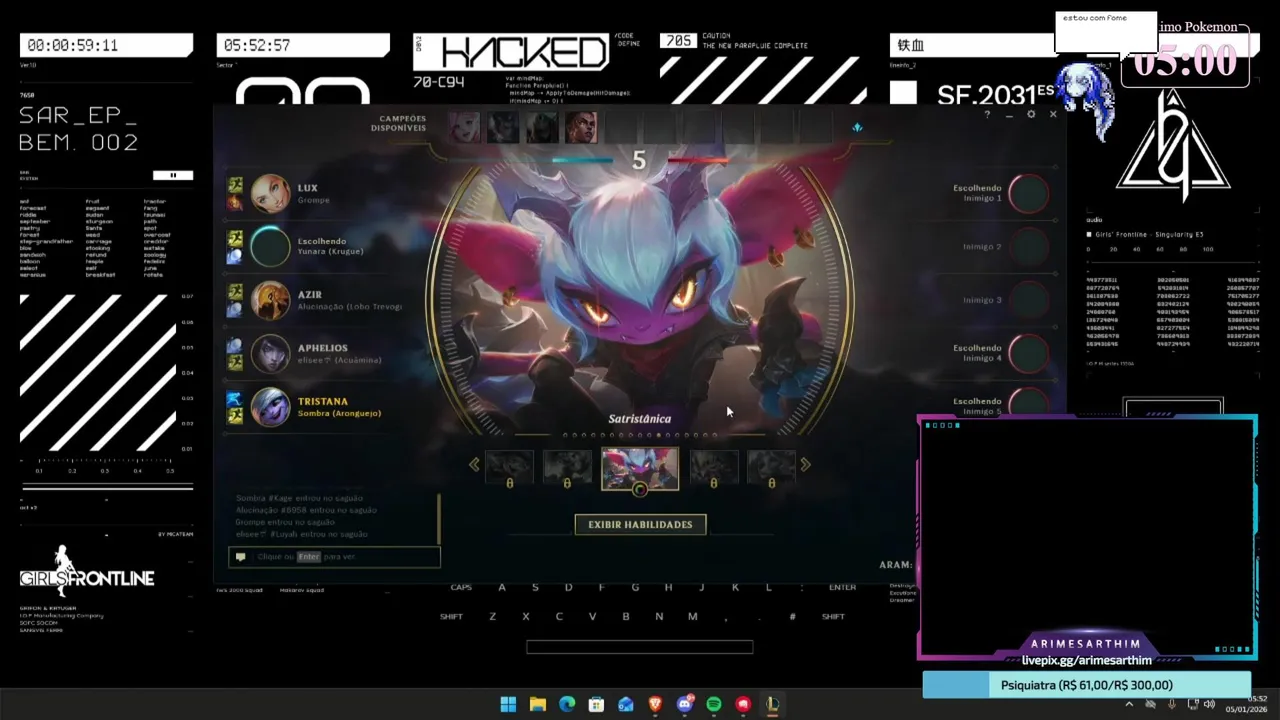The width and height of the screenshot is (1280, 720).
Task: Click Tristana champion portrait
Action: tap(270, 407)
